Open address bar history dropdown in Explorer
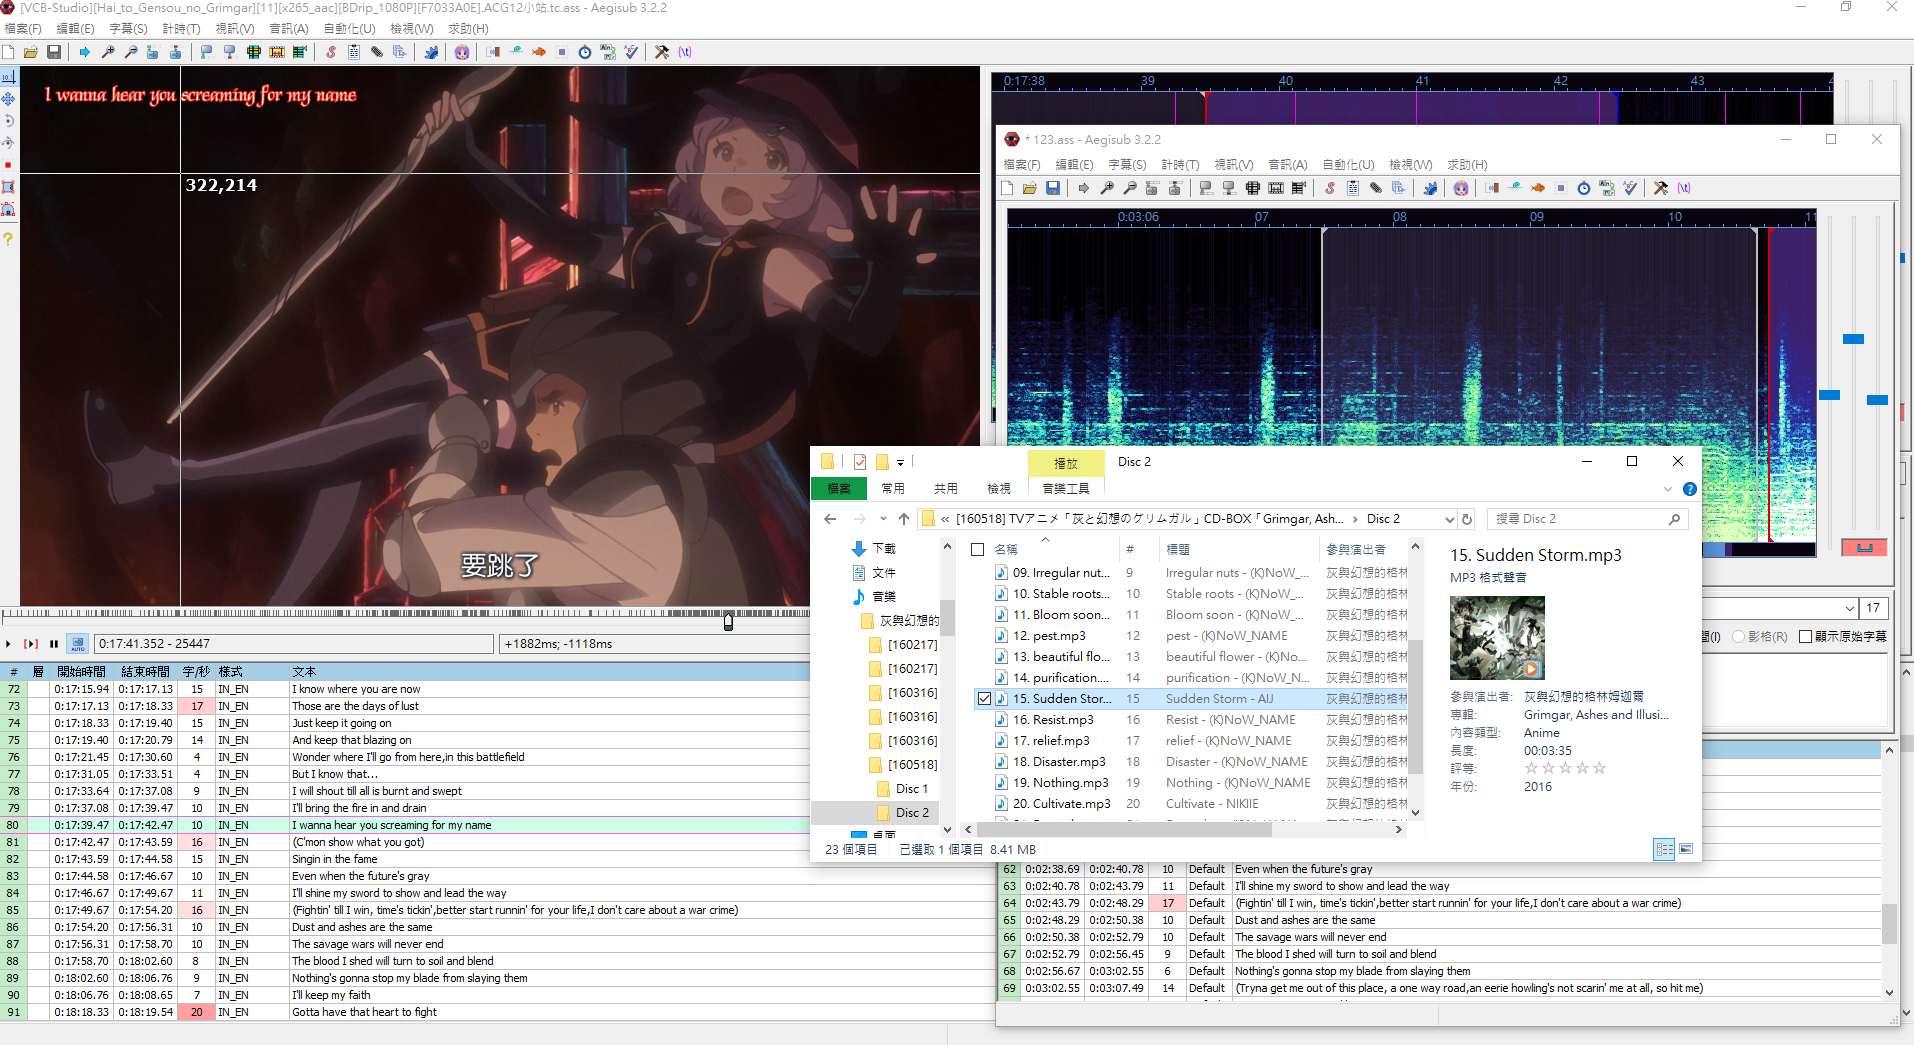 tap(1449, 519)
